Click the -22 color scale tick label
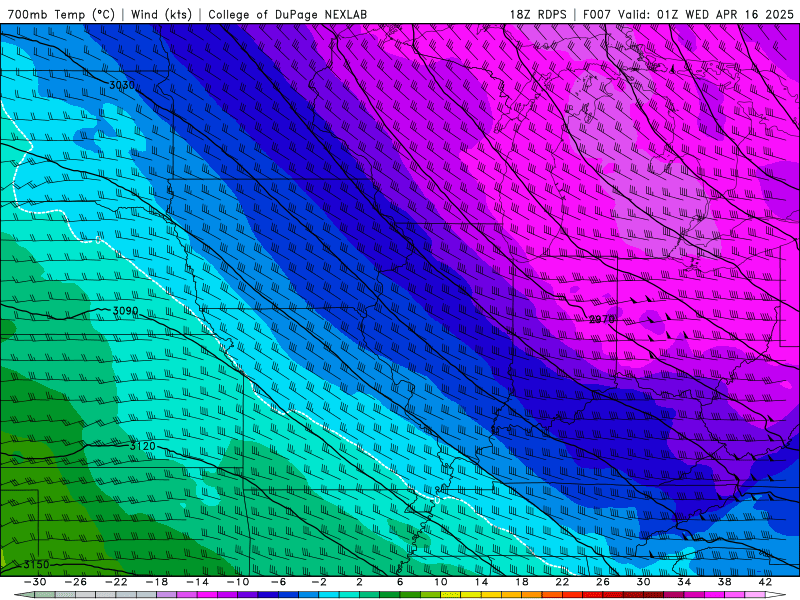Viewport: 800px width, 600px height. [116, 582]
